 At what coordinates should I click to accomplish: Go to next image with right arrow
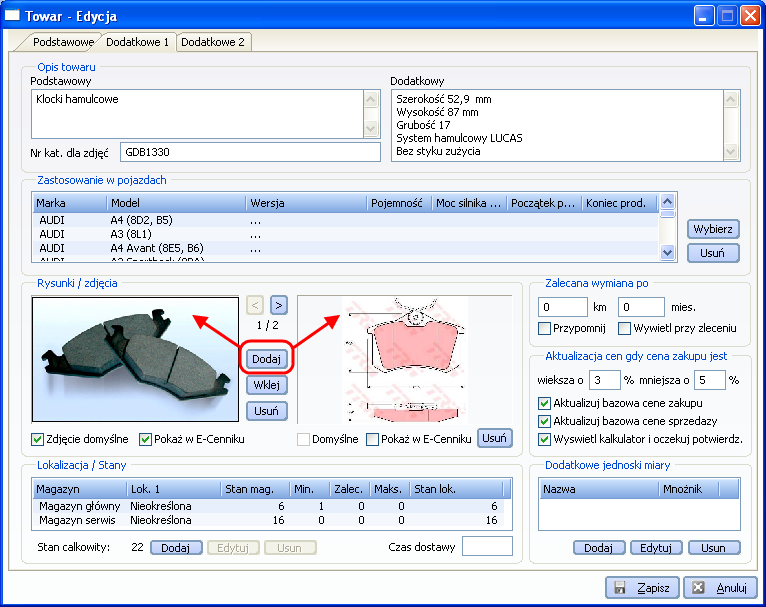click(x=278, y=306)
